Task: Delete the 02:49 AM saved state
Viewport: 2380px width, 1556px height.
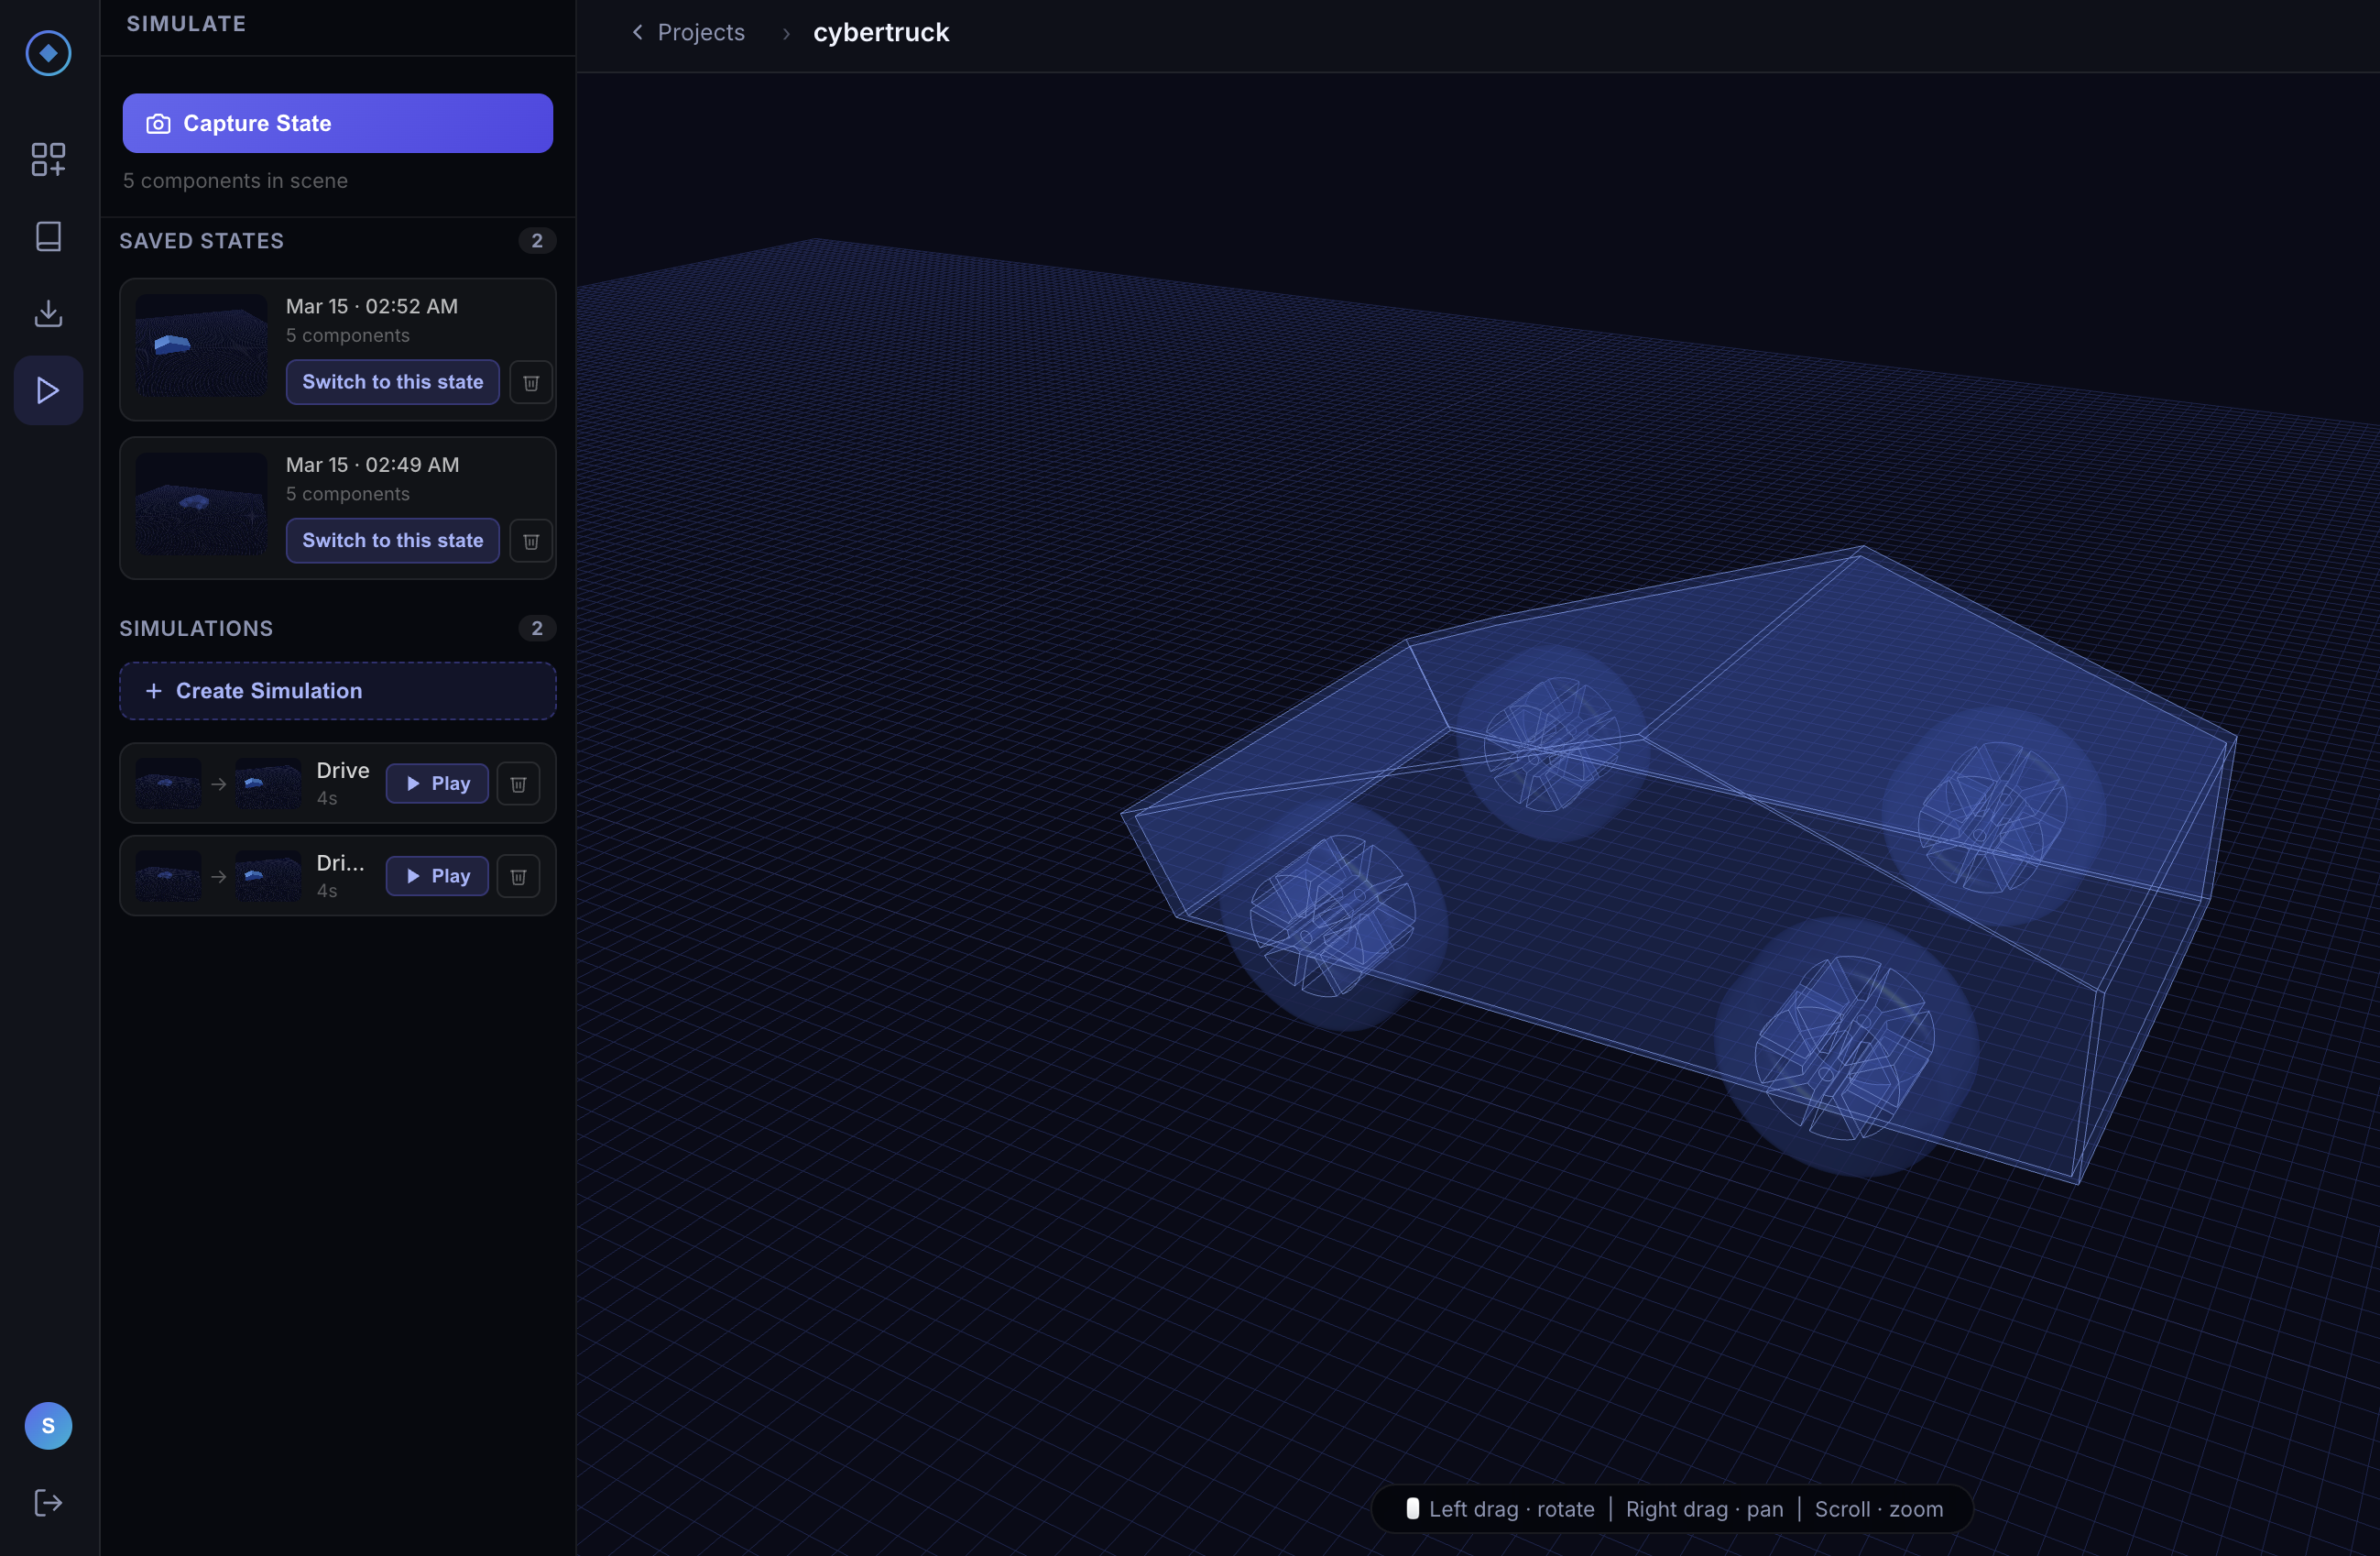Action: point(531,541)
